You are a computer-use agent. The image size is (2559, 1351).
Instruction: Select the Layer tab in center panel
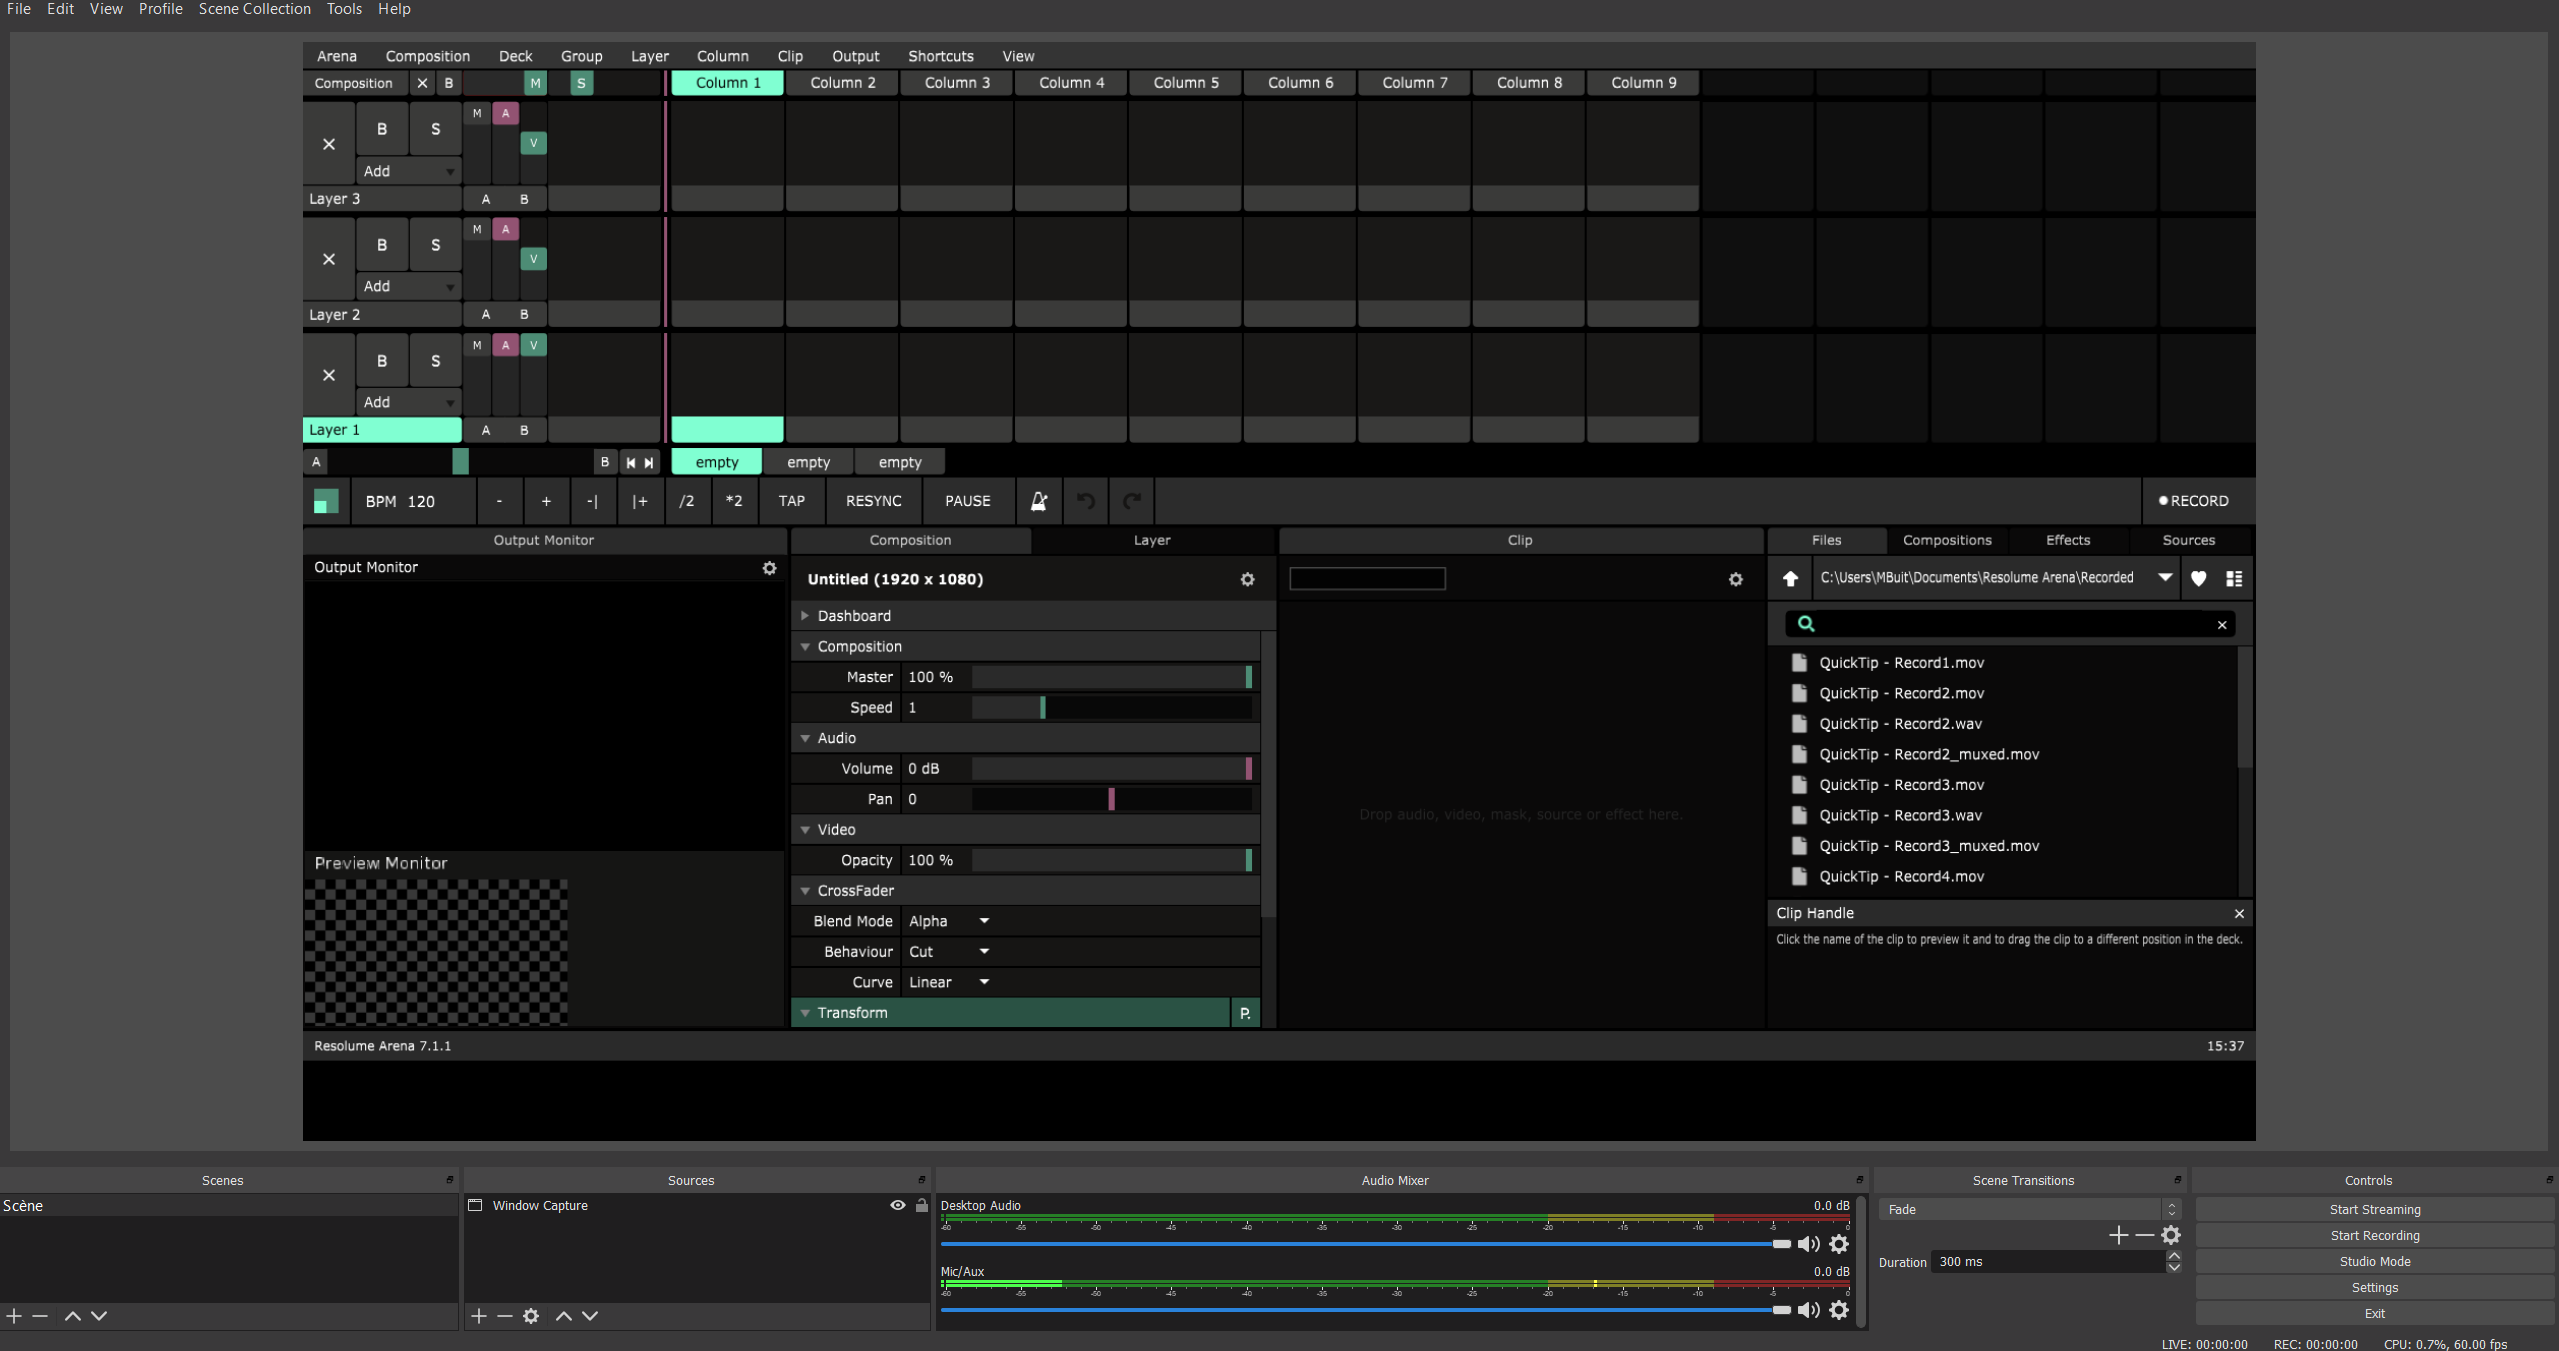[x=1151, y=538]
